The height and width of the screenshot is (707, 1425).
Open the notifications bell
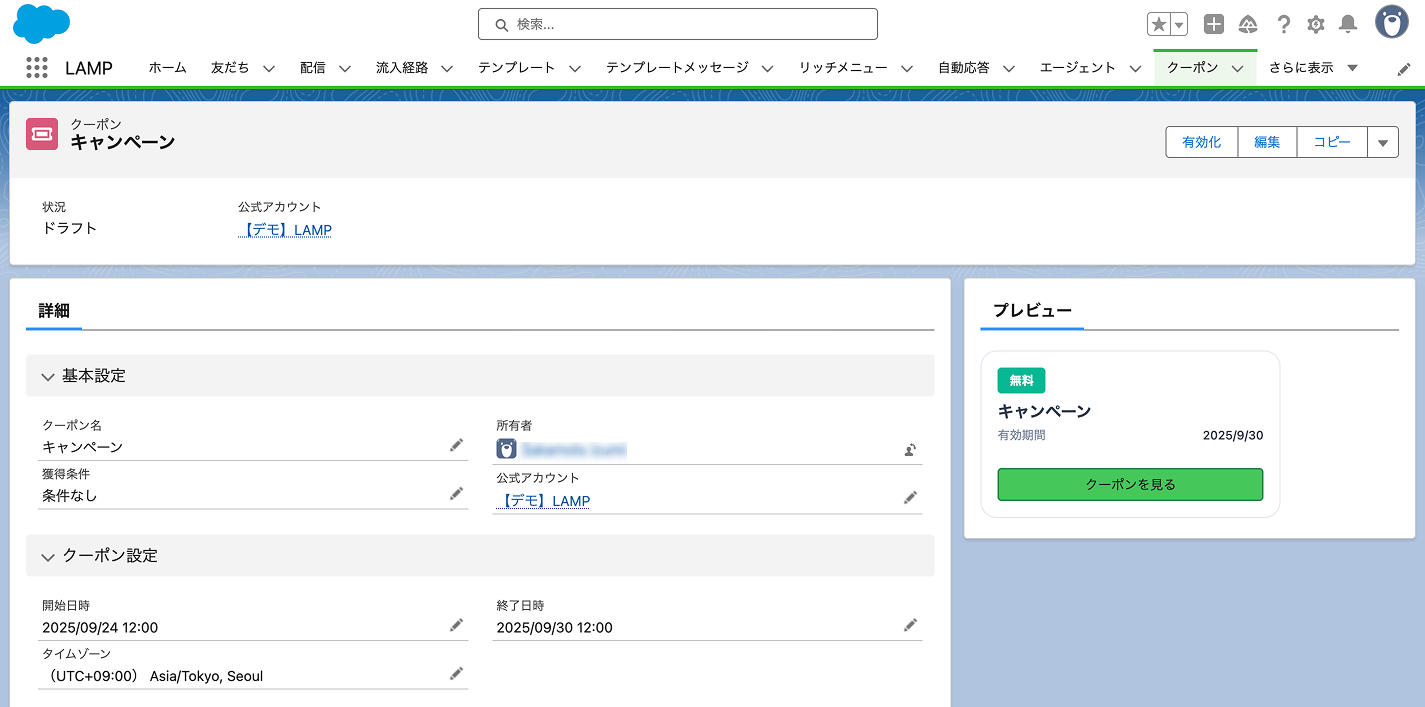(x=1348, y=24)
